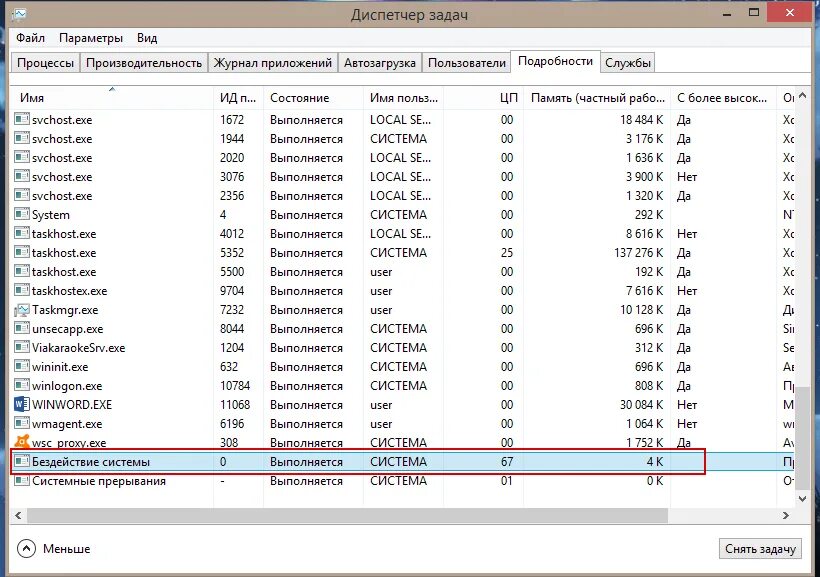Click the taskhostex.exe process icon
The height and width of the screenshot is (577, 820).
pos(22,290)
